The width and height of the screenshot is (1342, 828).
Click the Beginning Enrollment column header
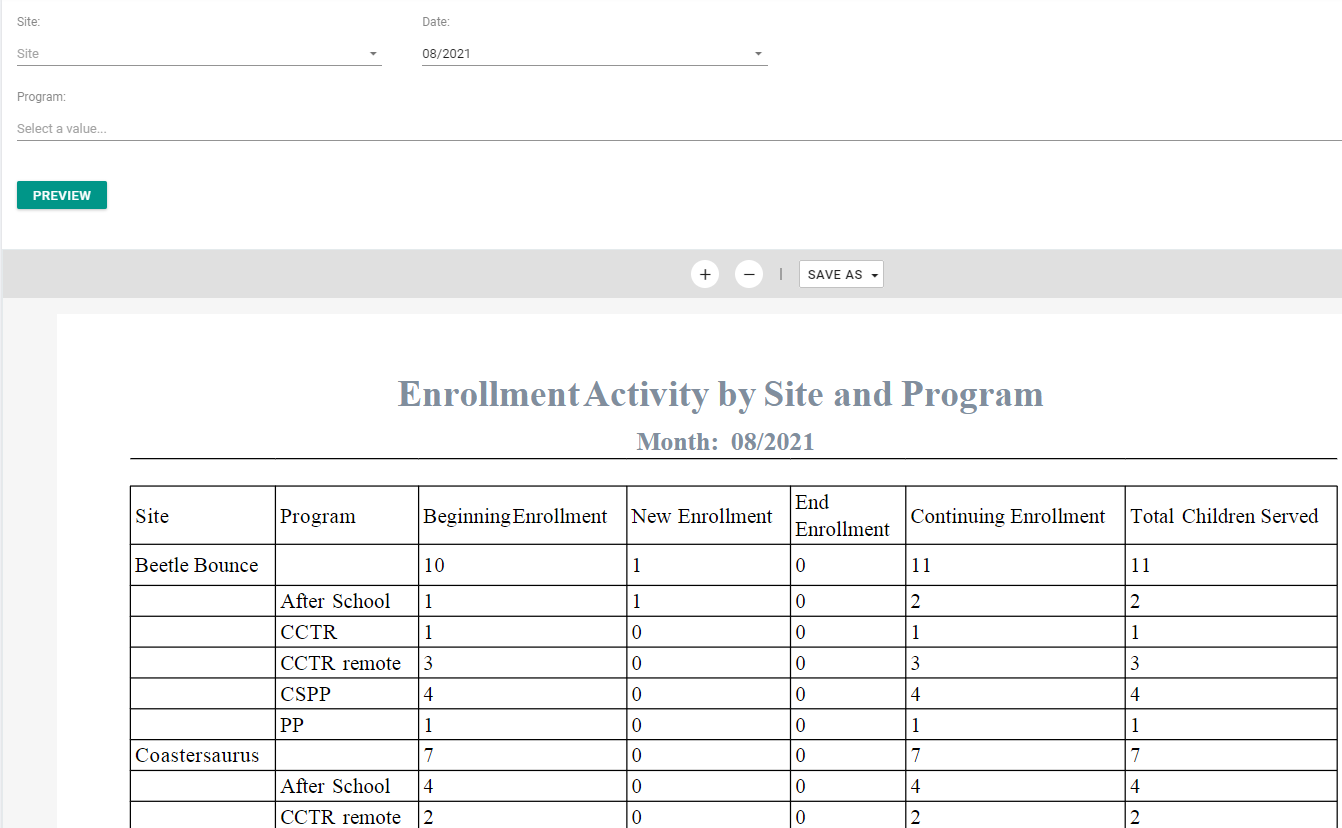point(523,516)
